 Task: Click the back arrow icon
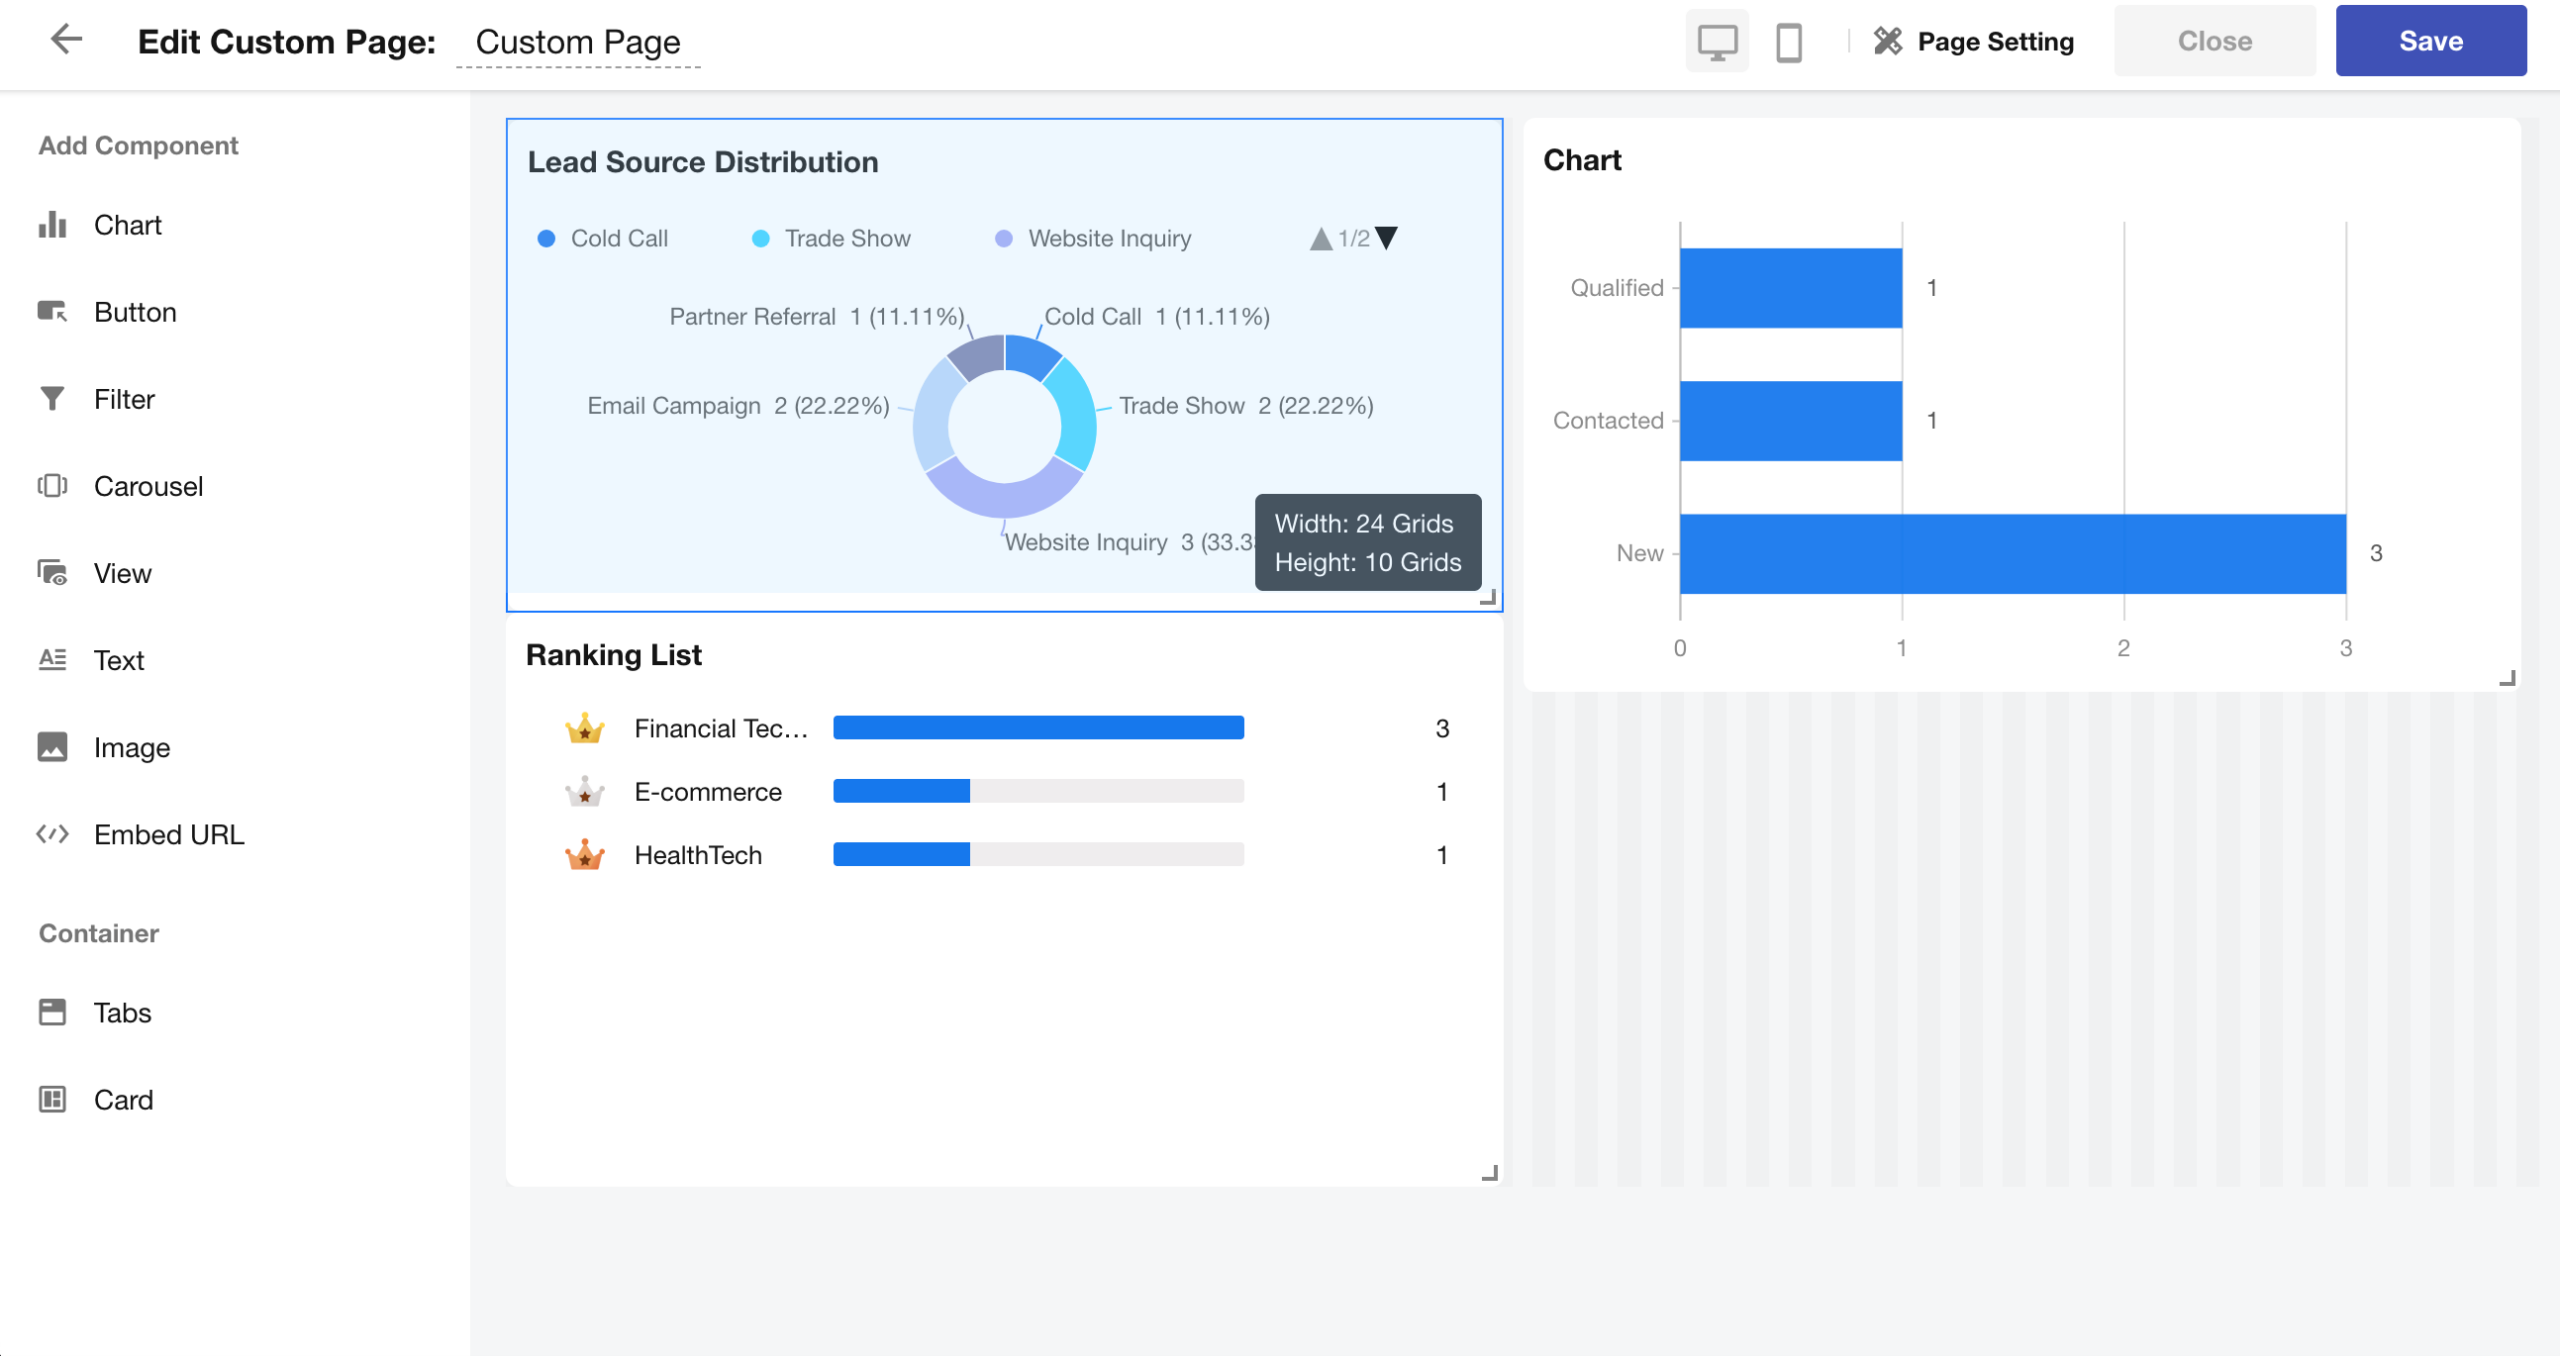(x=66, y=40)
